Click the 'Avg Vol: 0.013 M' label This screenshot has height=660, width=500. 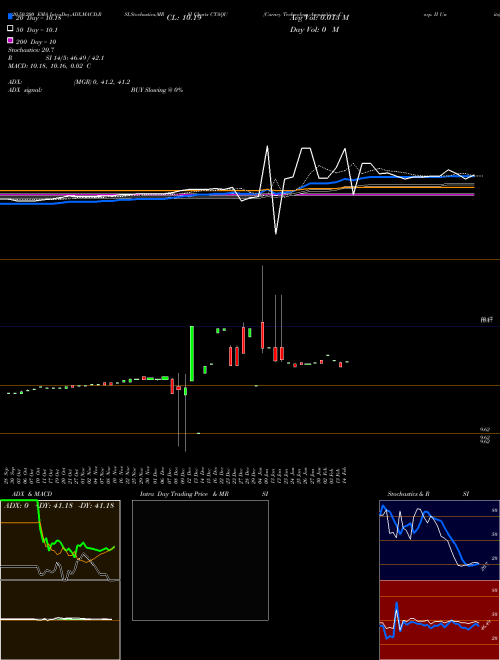(x=319, y=18)
